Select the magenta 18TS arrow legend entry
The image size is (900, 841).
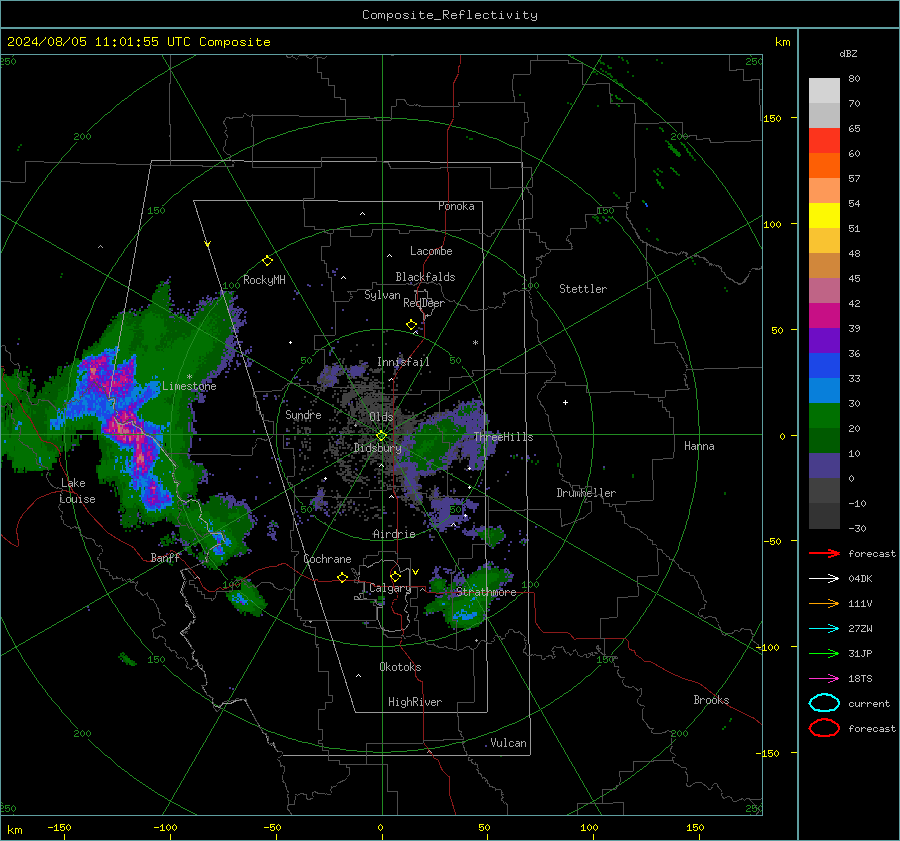point(824,679)
